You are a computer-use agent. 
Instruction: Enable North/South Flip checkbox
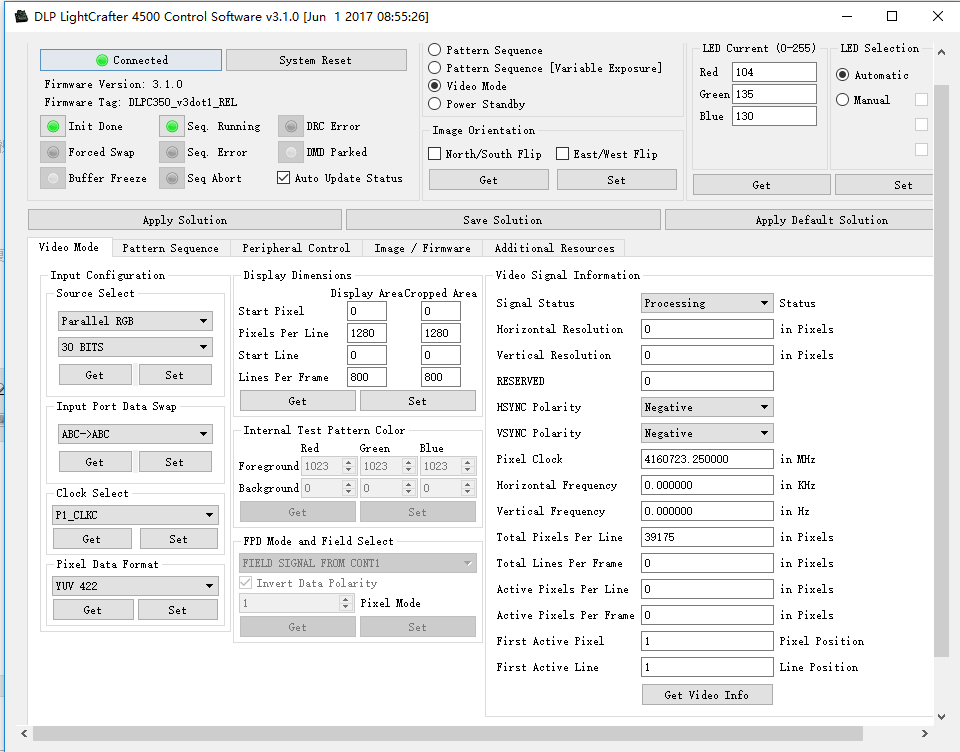pyautogui.click(x=435, y=154)
